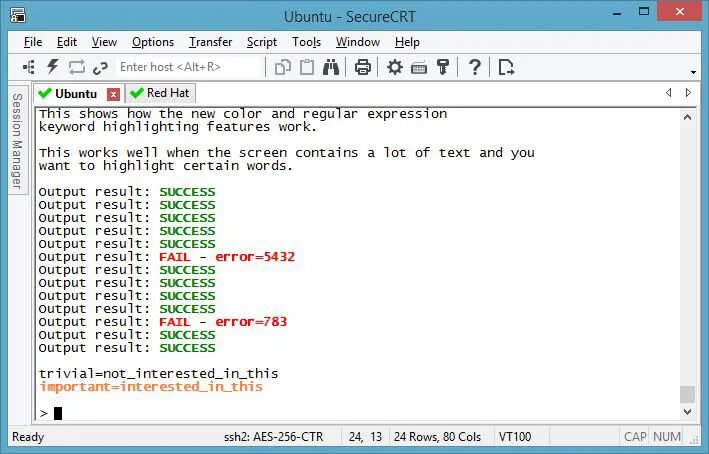Click the SecureCRT application icon in the title bar
The height and width of the screenshot is (454, 709).
(18, 16)
